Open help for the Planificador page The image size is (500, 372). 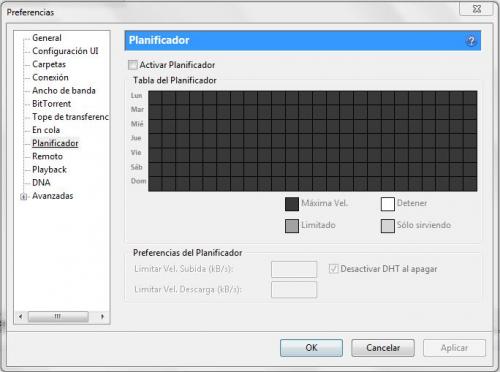(471, 41)
